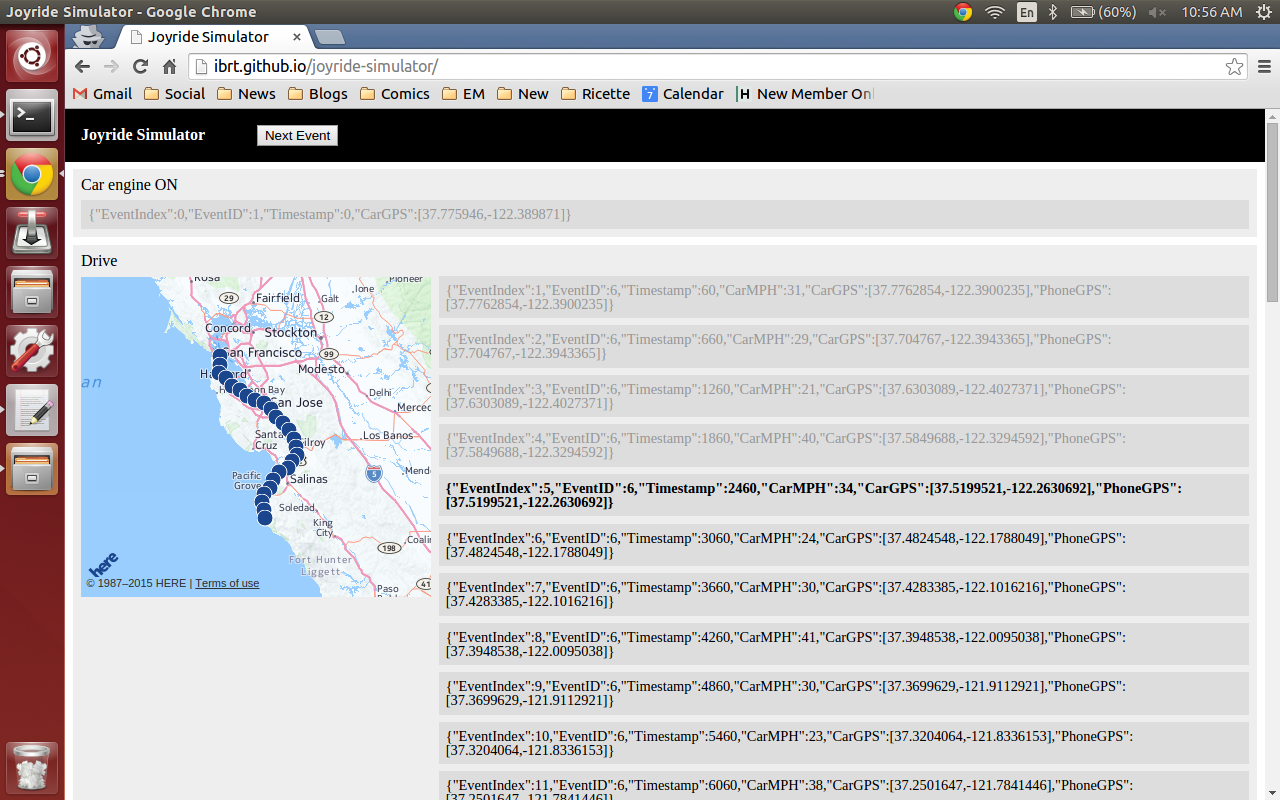Select the EventIndex 2 JSON entry
Viewport: 1280px width, 800px height.
pos(844,346)
